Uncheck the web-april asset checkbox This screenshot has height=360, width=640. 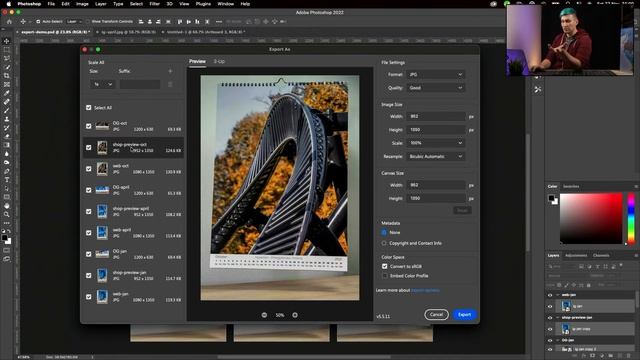(x=89, y=233)
